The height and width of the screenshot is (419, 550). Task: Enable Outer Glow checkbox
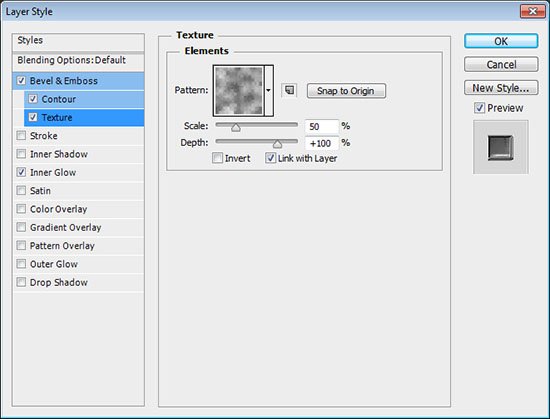point(21,264)
